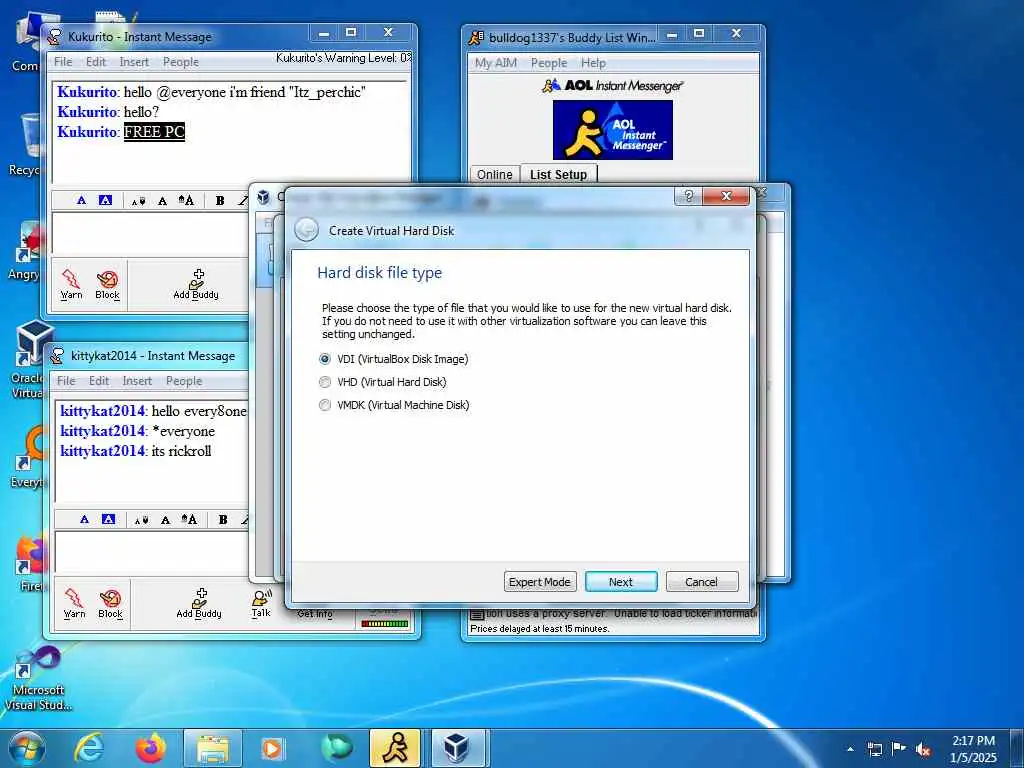The image size is (1024, 768).
Task: Click Warn icon in Kukurito window
Action: point(71,284)
